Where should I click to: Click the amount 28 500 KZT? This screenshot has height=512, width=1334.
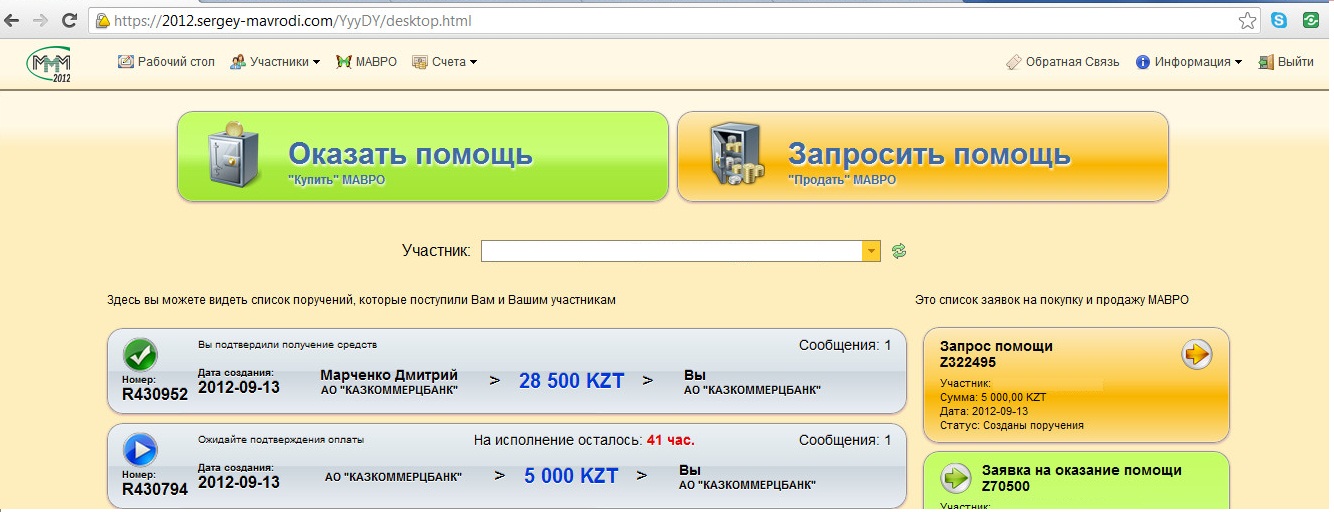(571, 381)
